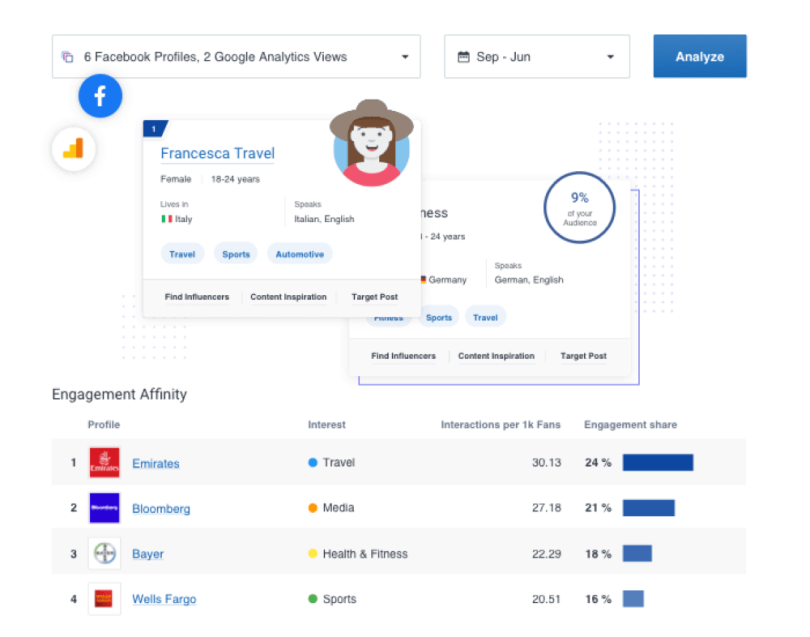Open the Bloomberg profile link
810x637 pixels.
coord(161,509)
